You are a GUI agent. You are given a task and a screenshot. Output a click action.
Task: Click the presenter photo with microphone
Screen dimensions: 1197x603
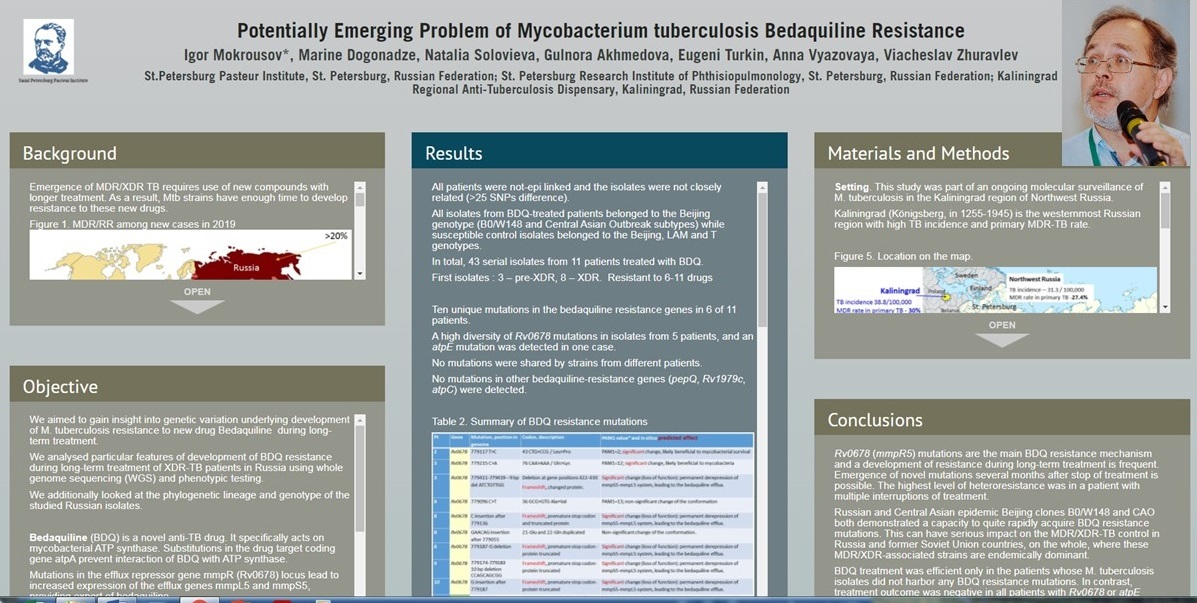(1125, 83)
